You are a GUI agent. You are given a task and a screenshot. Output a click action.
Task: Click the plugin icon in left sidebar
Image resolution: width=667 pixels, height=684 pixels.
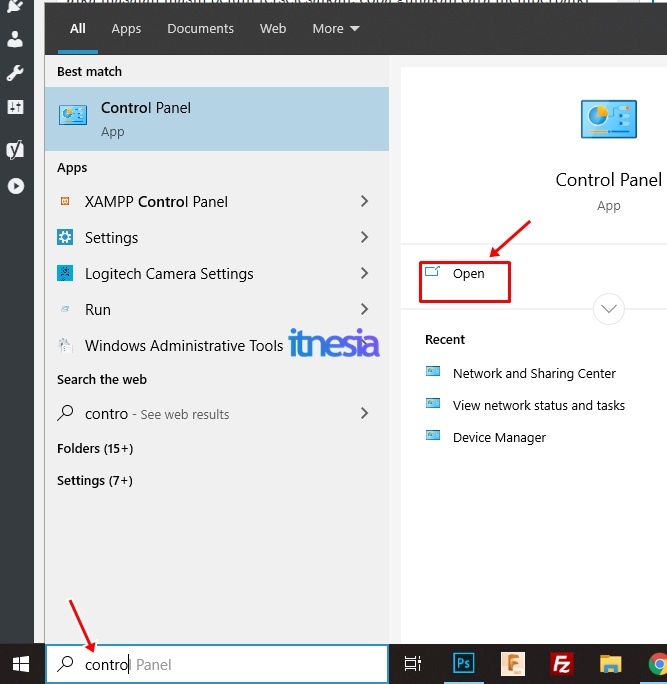point(15,6)
